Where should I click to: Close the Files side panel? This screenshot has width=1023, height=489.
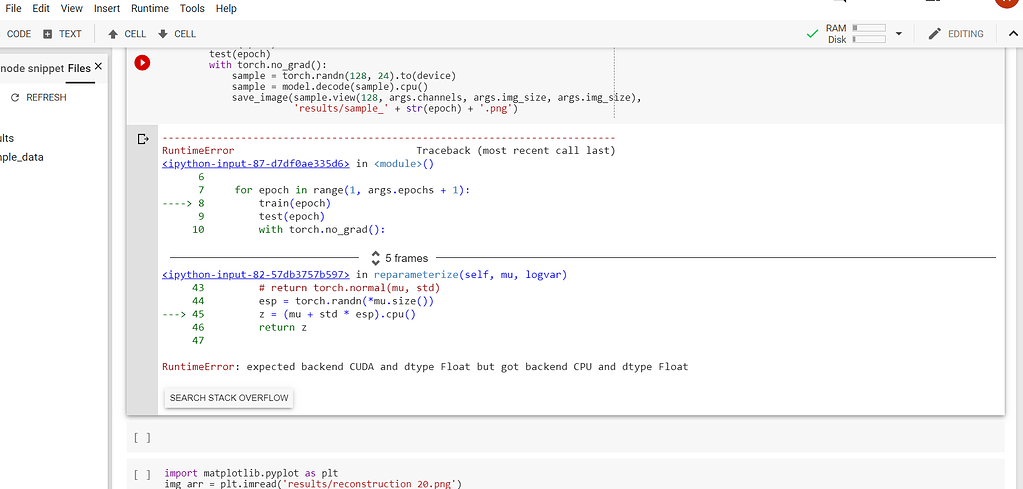pyautogui.click(x=98, y=67)
